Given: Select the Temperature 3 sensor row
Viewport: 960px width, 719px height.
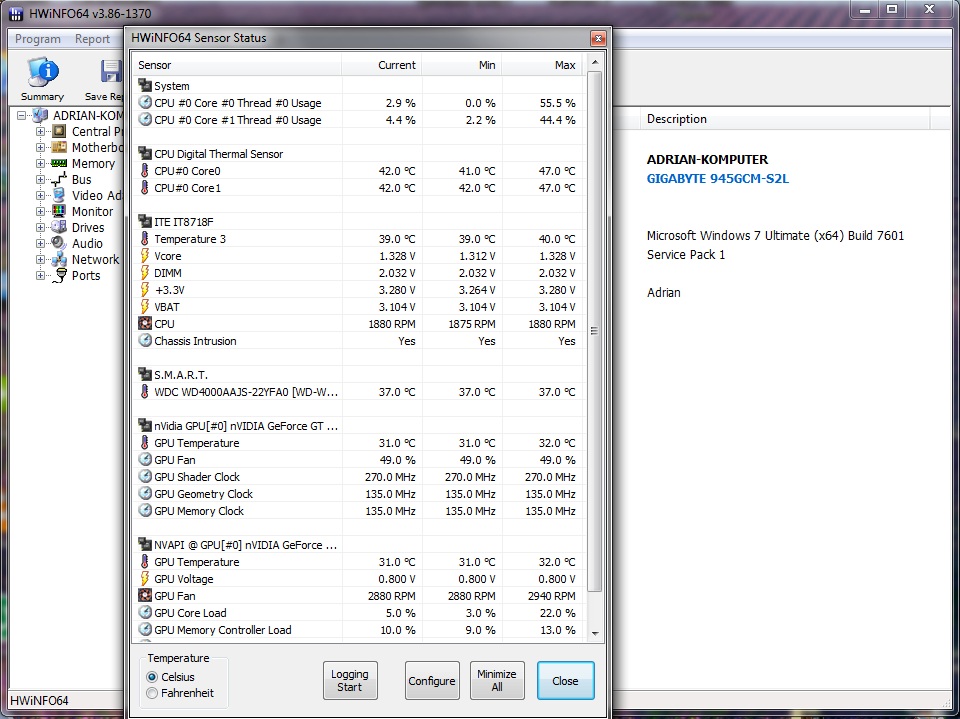Looking at the screenshot, I should point(358,239).
